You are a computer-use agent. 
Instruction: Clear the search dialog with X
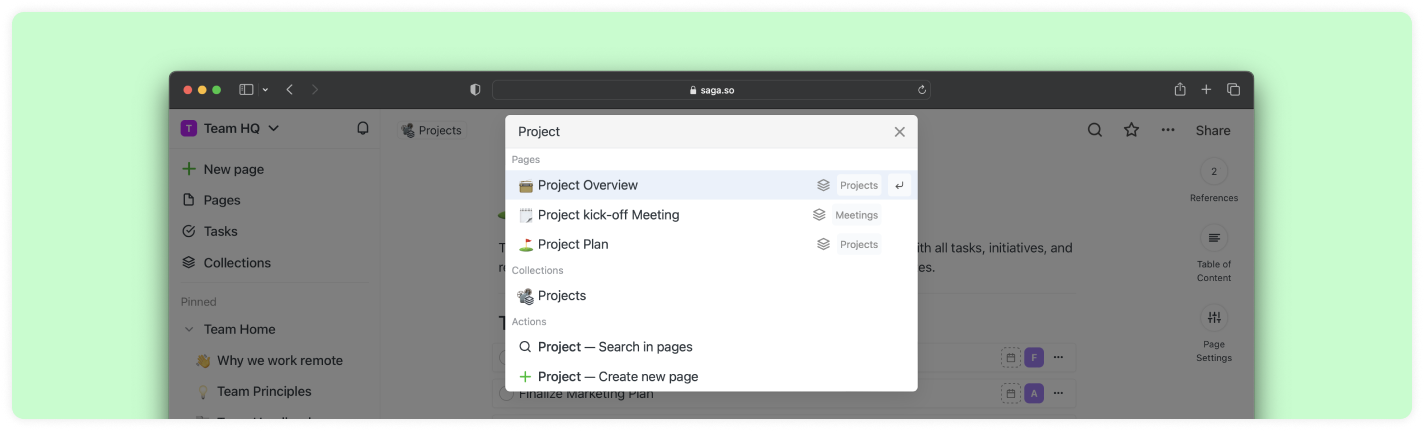[899, 132]
